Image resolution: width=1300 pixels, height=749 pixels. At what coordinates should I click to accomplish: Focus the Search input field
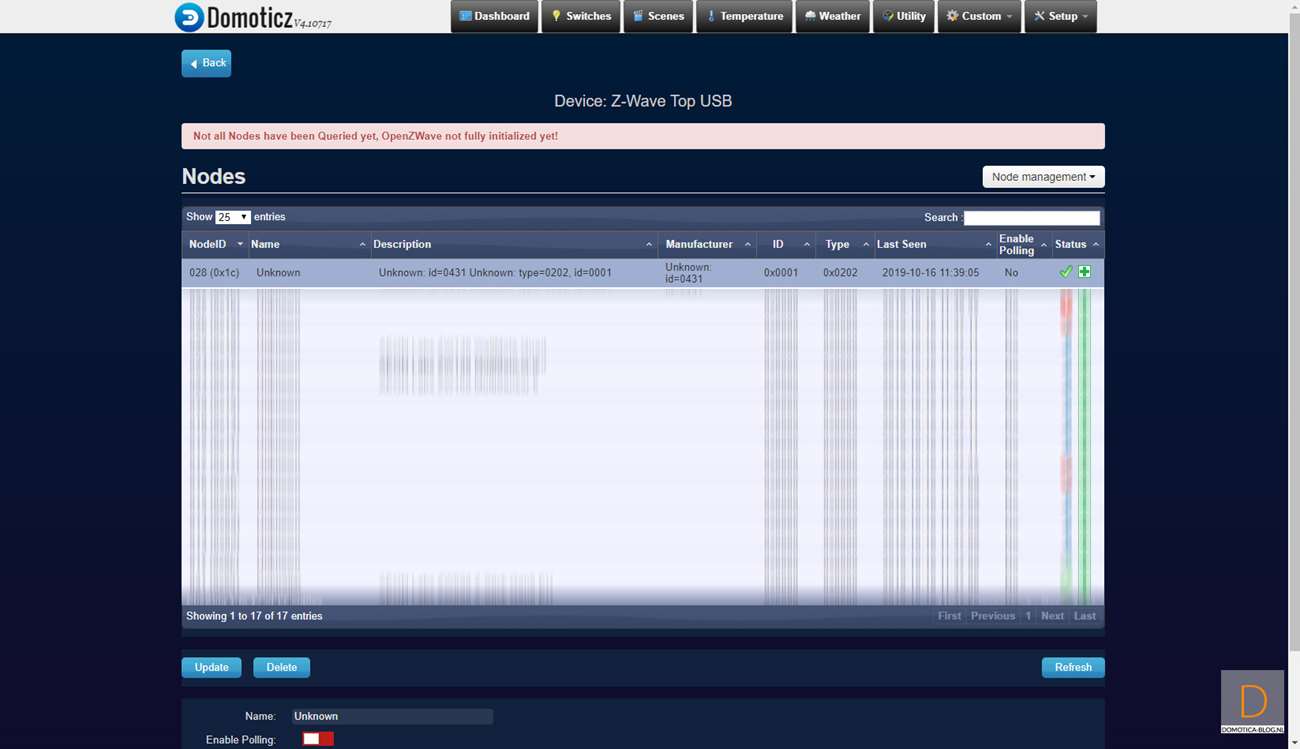coord(1031,218)
